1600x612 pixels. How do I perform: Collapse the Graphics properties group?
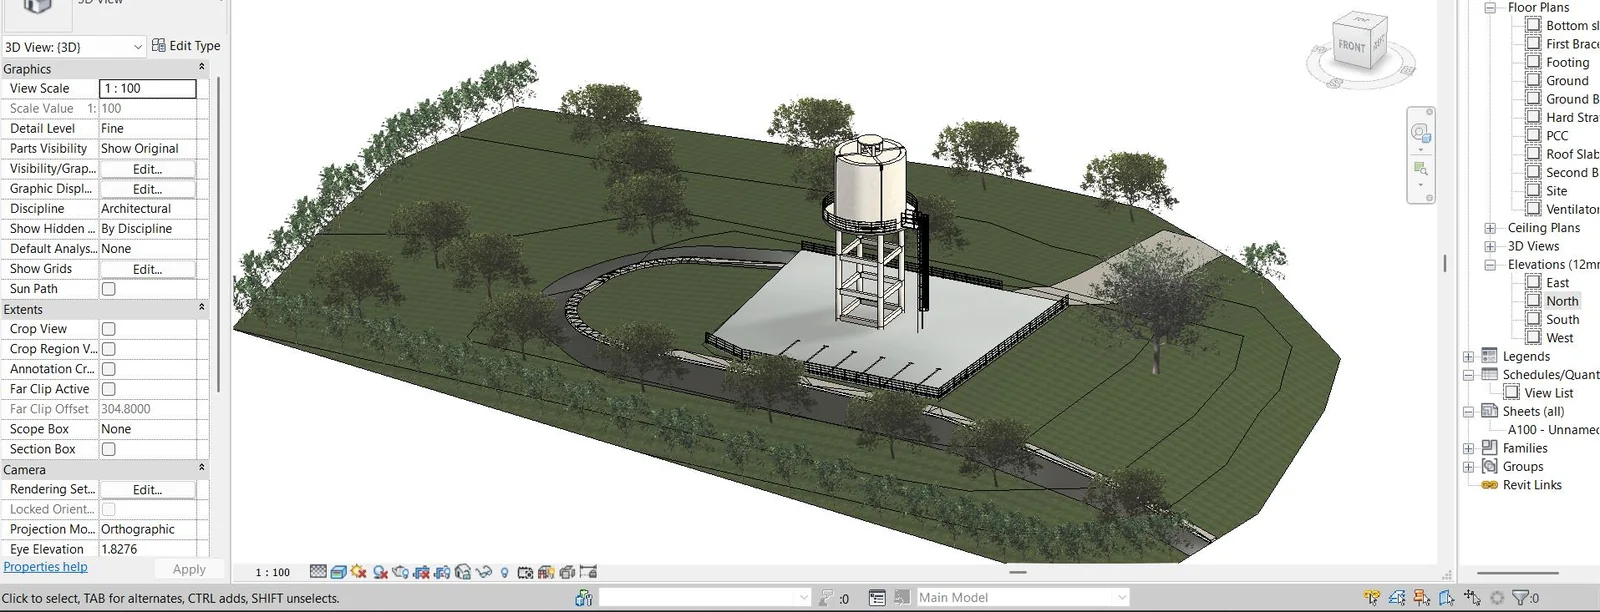pos(202,67)
